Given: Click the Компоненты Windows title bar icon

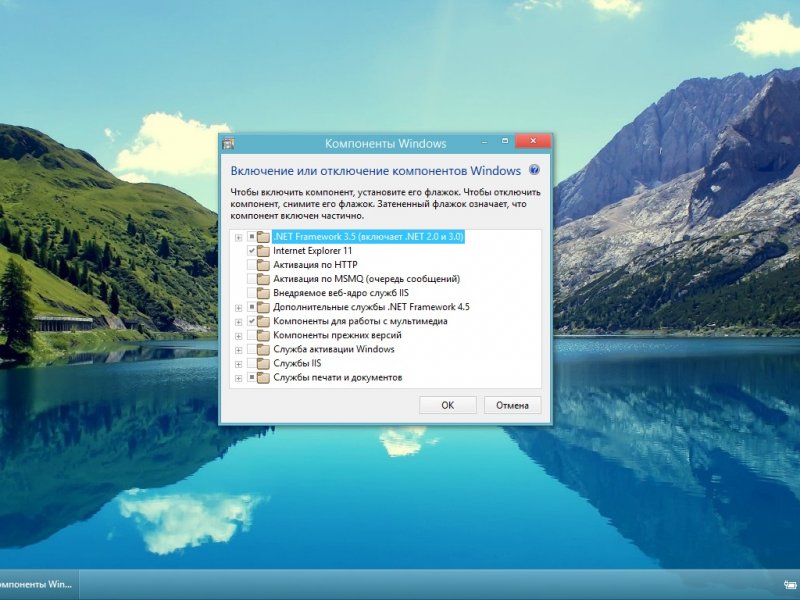Looking at the screenshot, I should 228,143.
